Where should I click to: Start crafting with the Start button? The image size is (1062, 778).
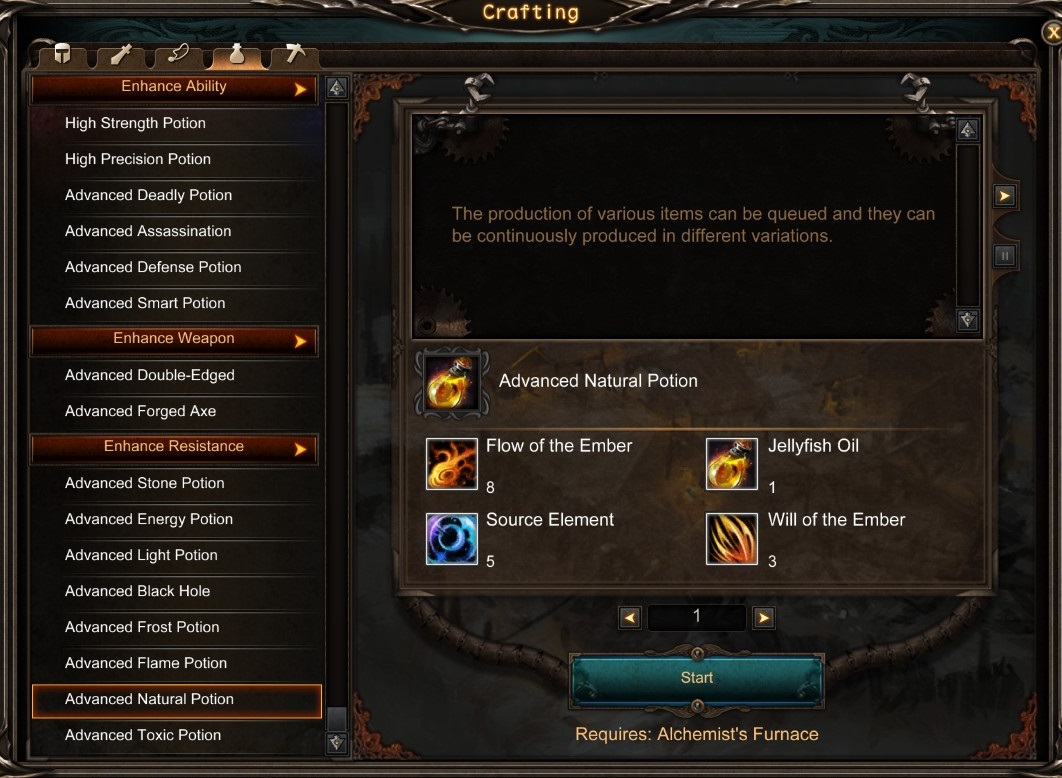click(x=697, y=679)
